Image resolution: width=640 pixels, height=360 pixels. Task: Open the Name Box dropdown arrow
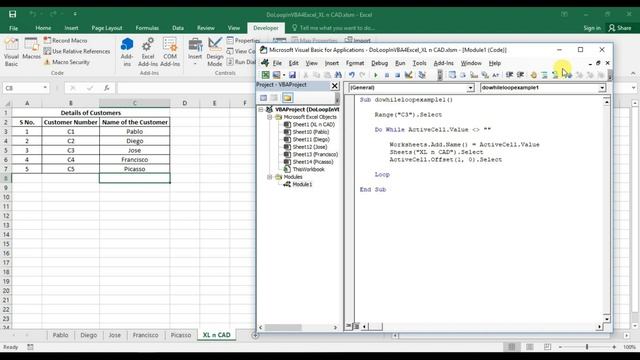(x=45, y=88)
